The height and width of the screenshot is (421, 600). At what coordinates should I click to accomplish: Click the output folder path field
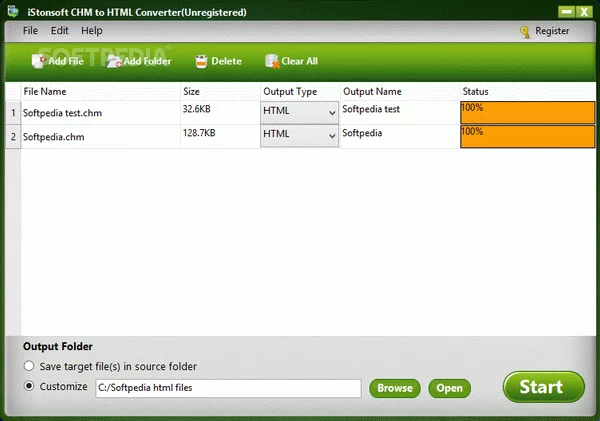tap(227, 388)
